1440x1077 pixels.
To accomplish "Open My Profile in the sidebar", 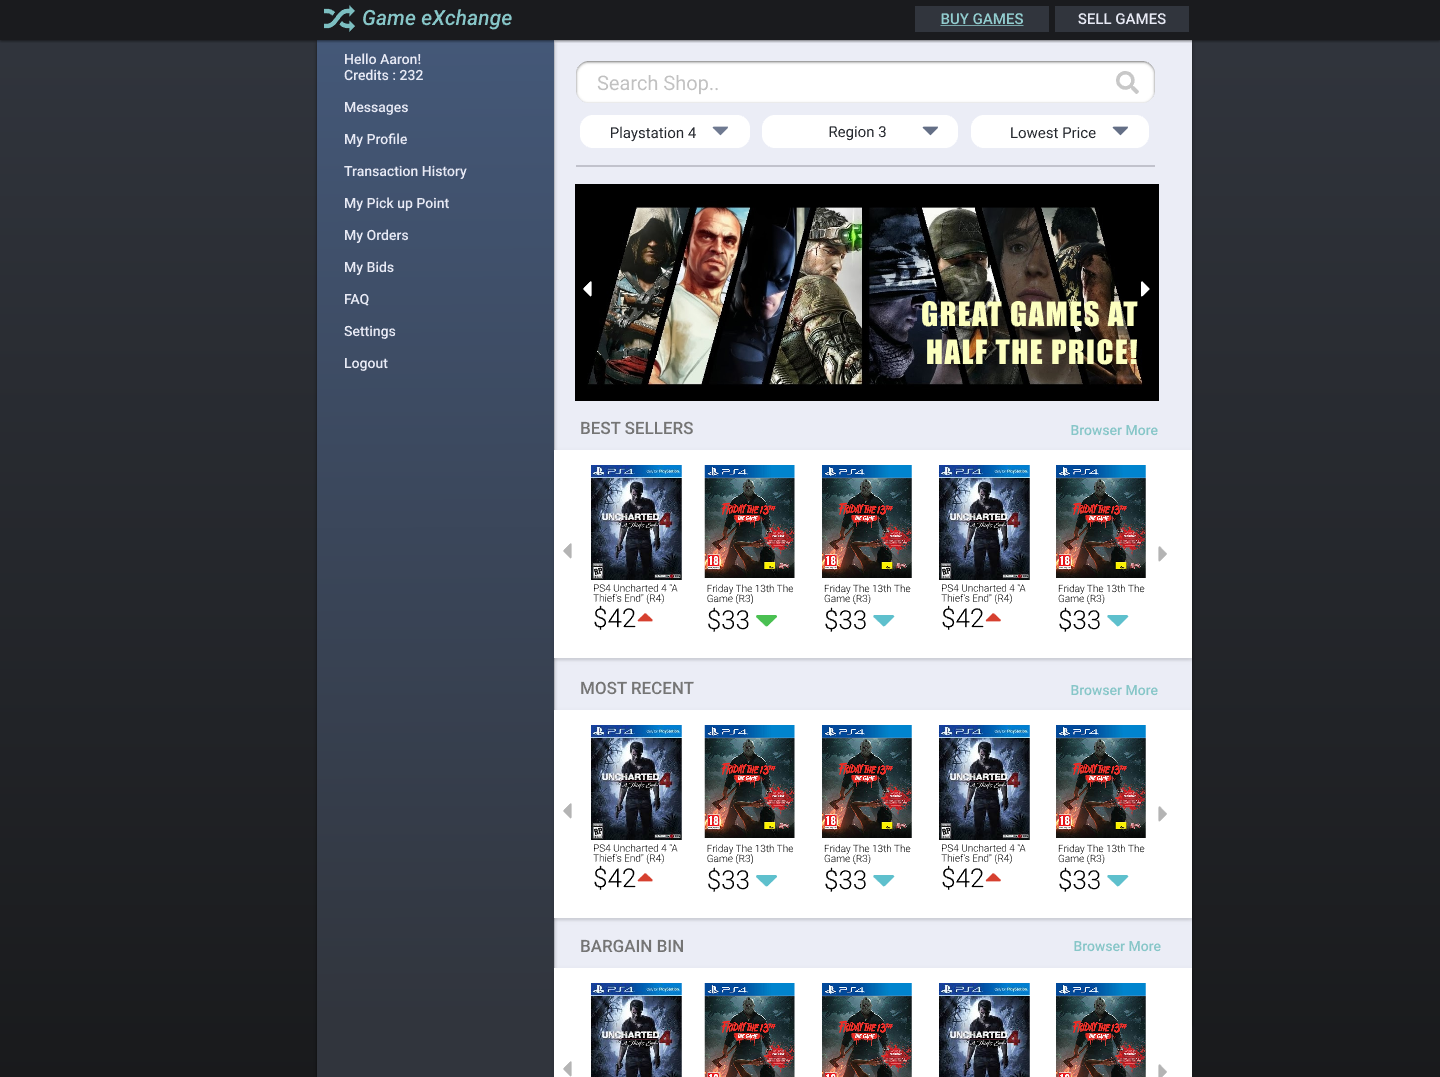I will (376, 139).
